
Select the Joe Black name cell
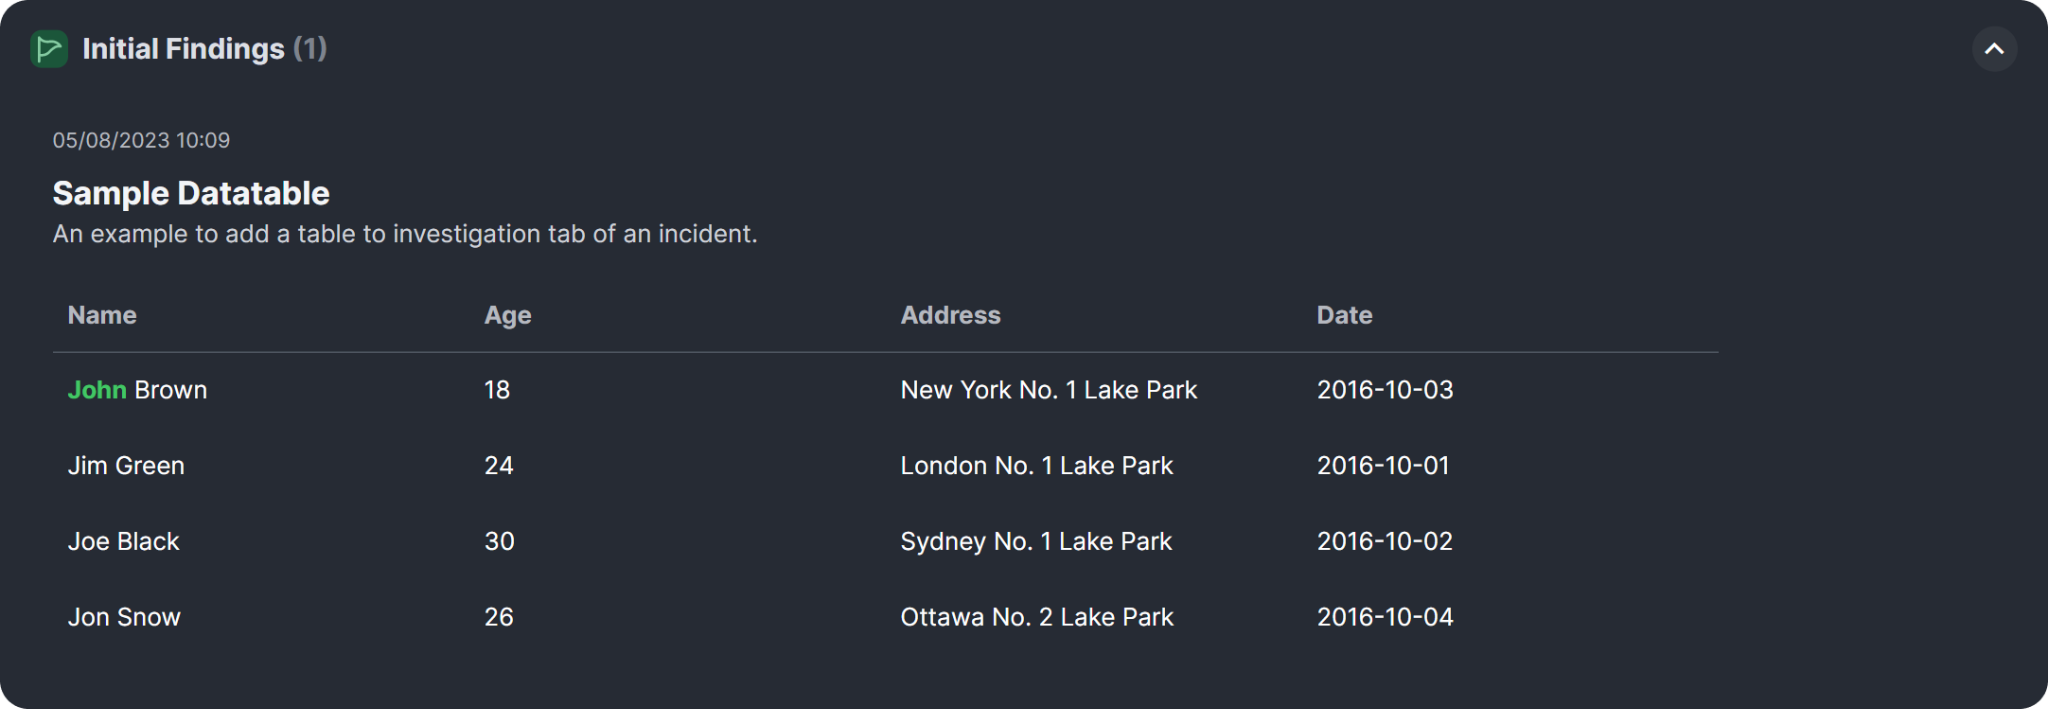(123, 541)
